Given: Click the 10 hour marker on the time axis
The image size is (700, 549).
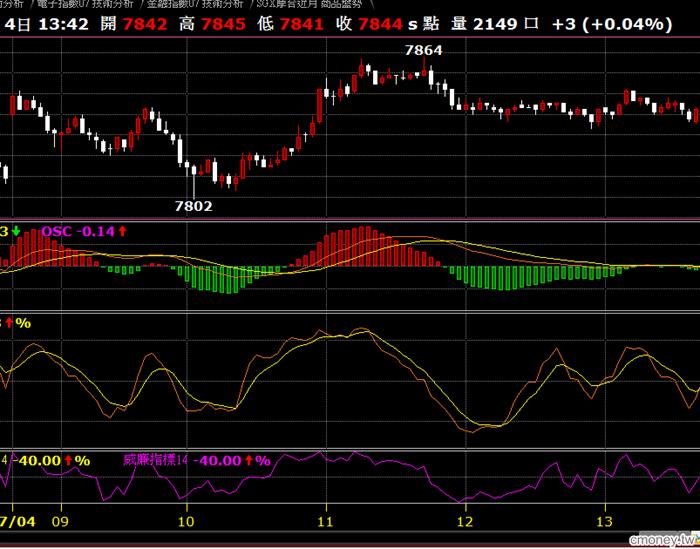Looking at the screenshot, I should (x=186, y=521).
